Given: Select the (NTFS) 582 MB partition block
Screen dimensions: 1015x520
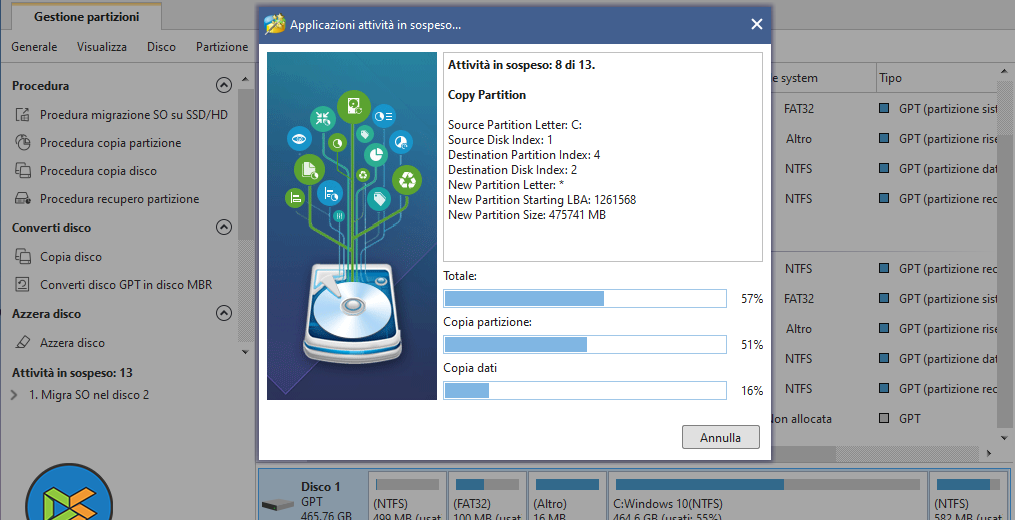Looking at the screenshot, I should click(x=969, y=497).
